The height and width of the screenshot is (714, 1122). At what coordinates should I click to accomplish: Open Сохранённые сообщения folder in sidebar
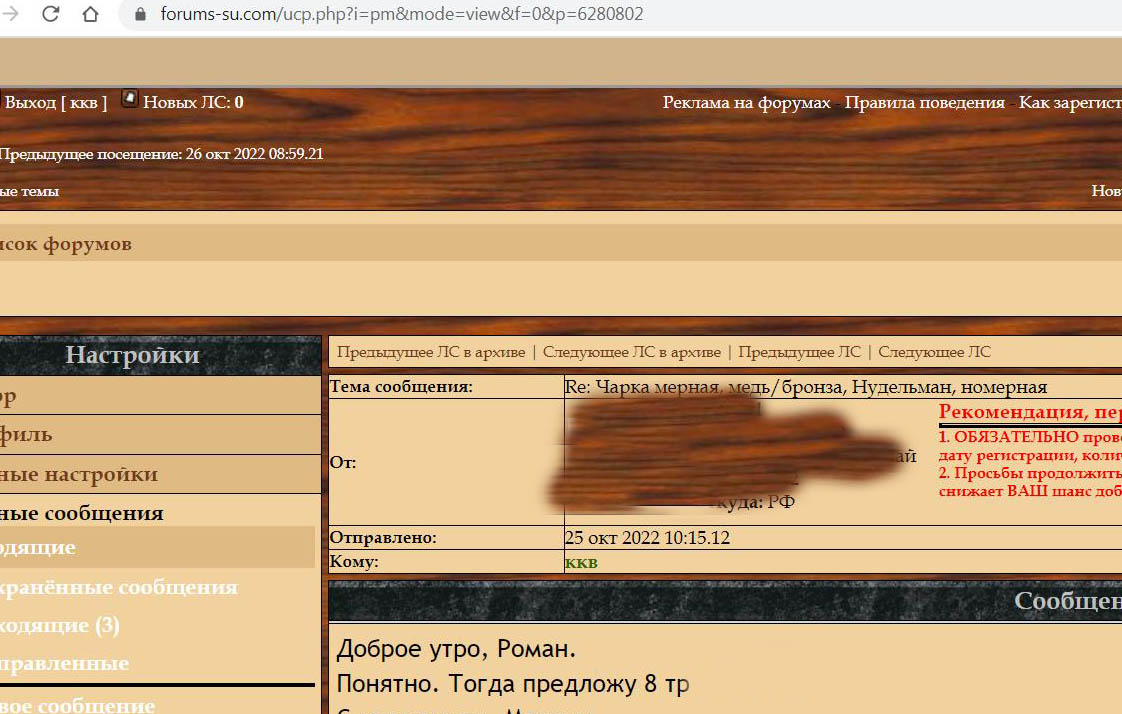click(118, 587)
